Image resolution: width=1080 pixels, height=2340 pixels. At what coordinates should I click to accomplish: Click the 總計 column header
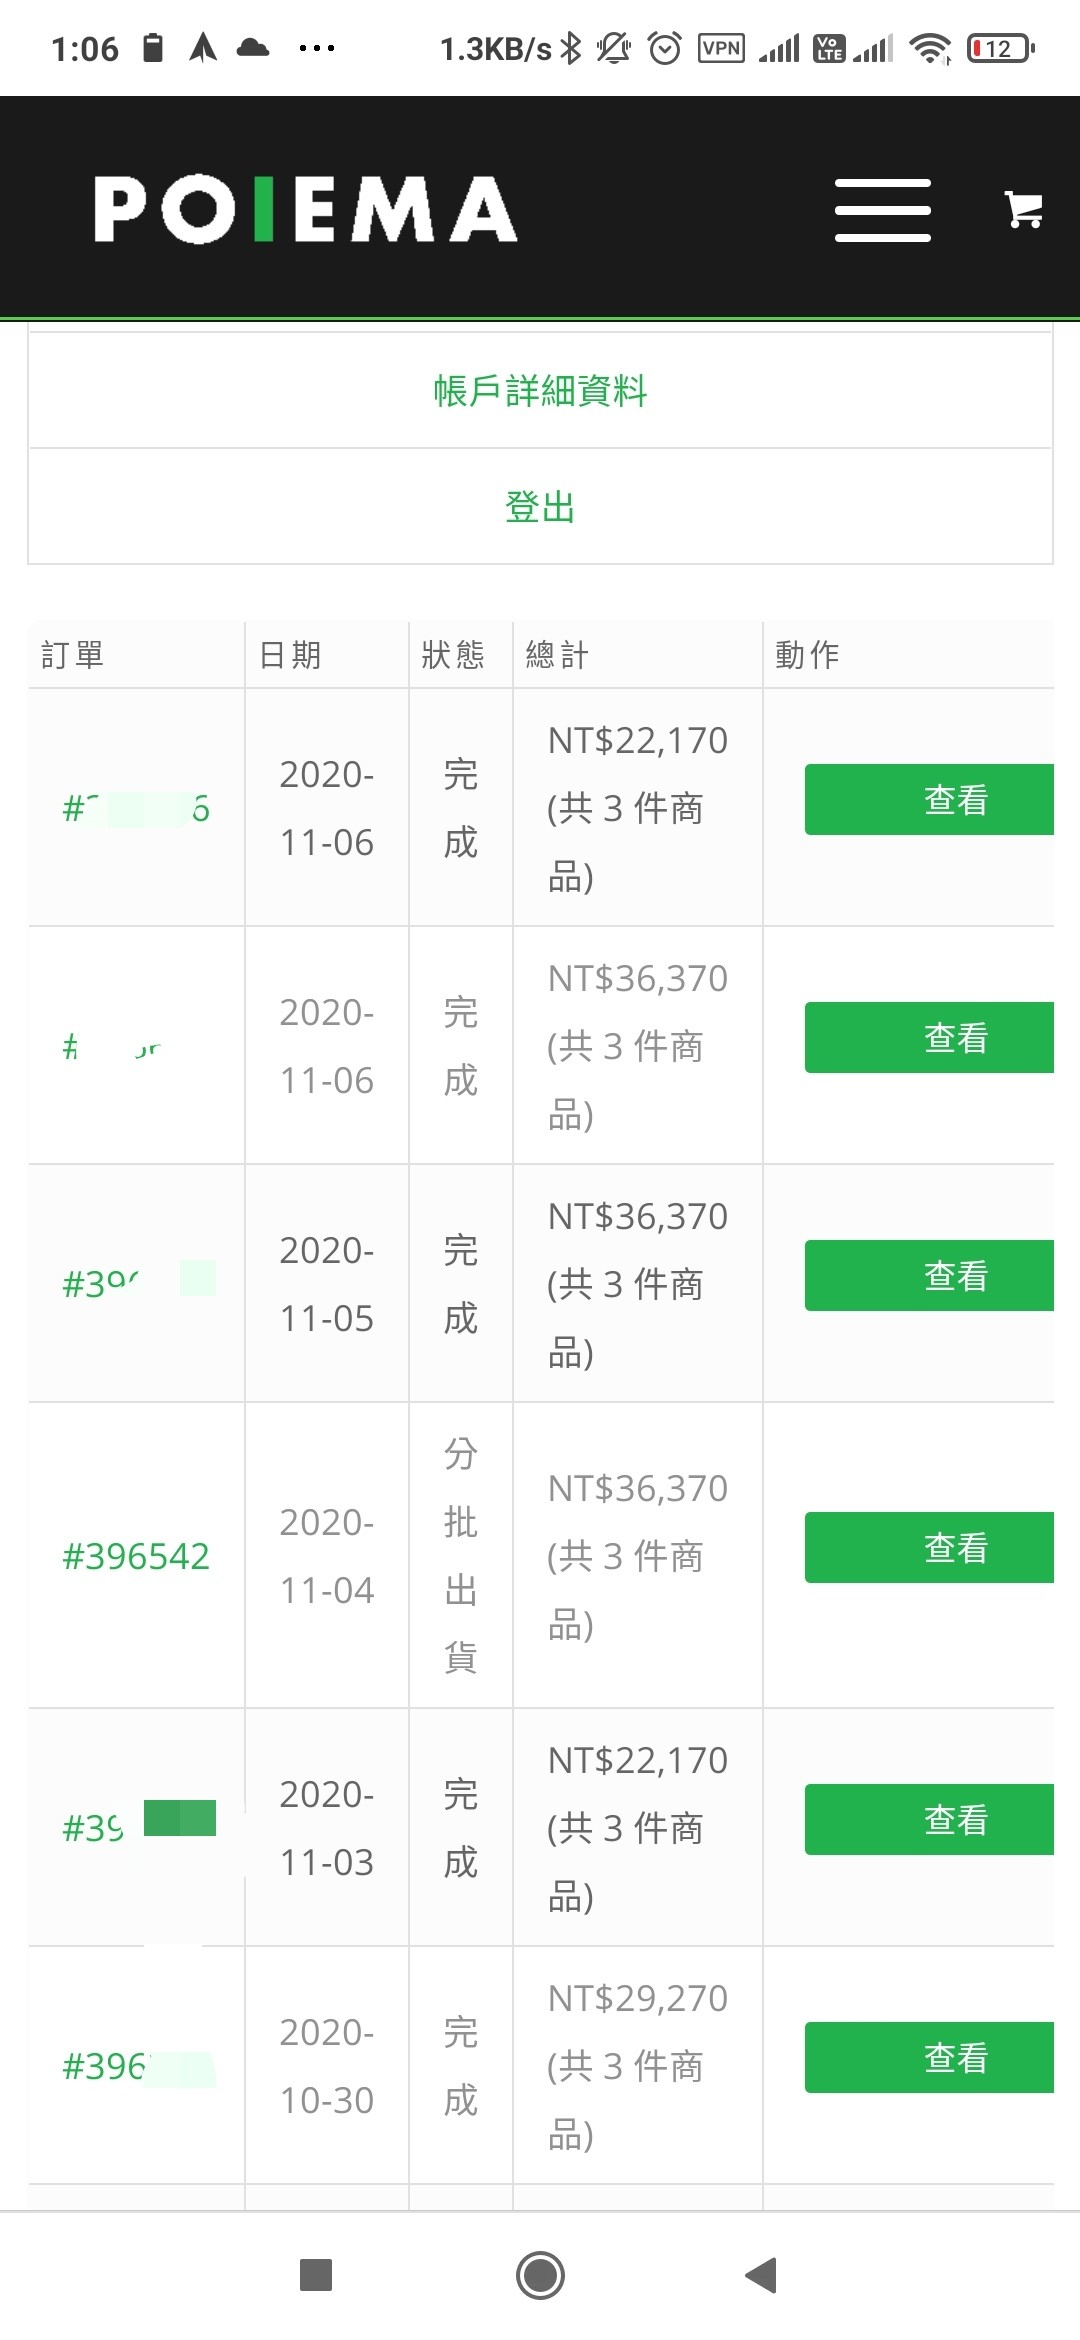[557, 655]
